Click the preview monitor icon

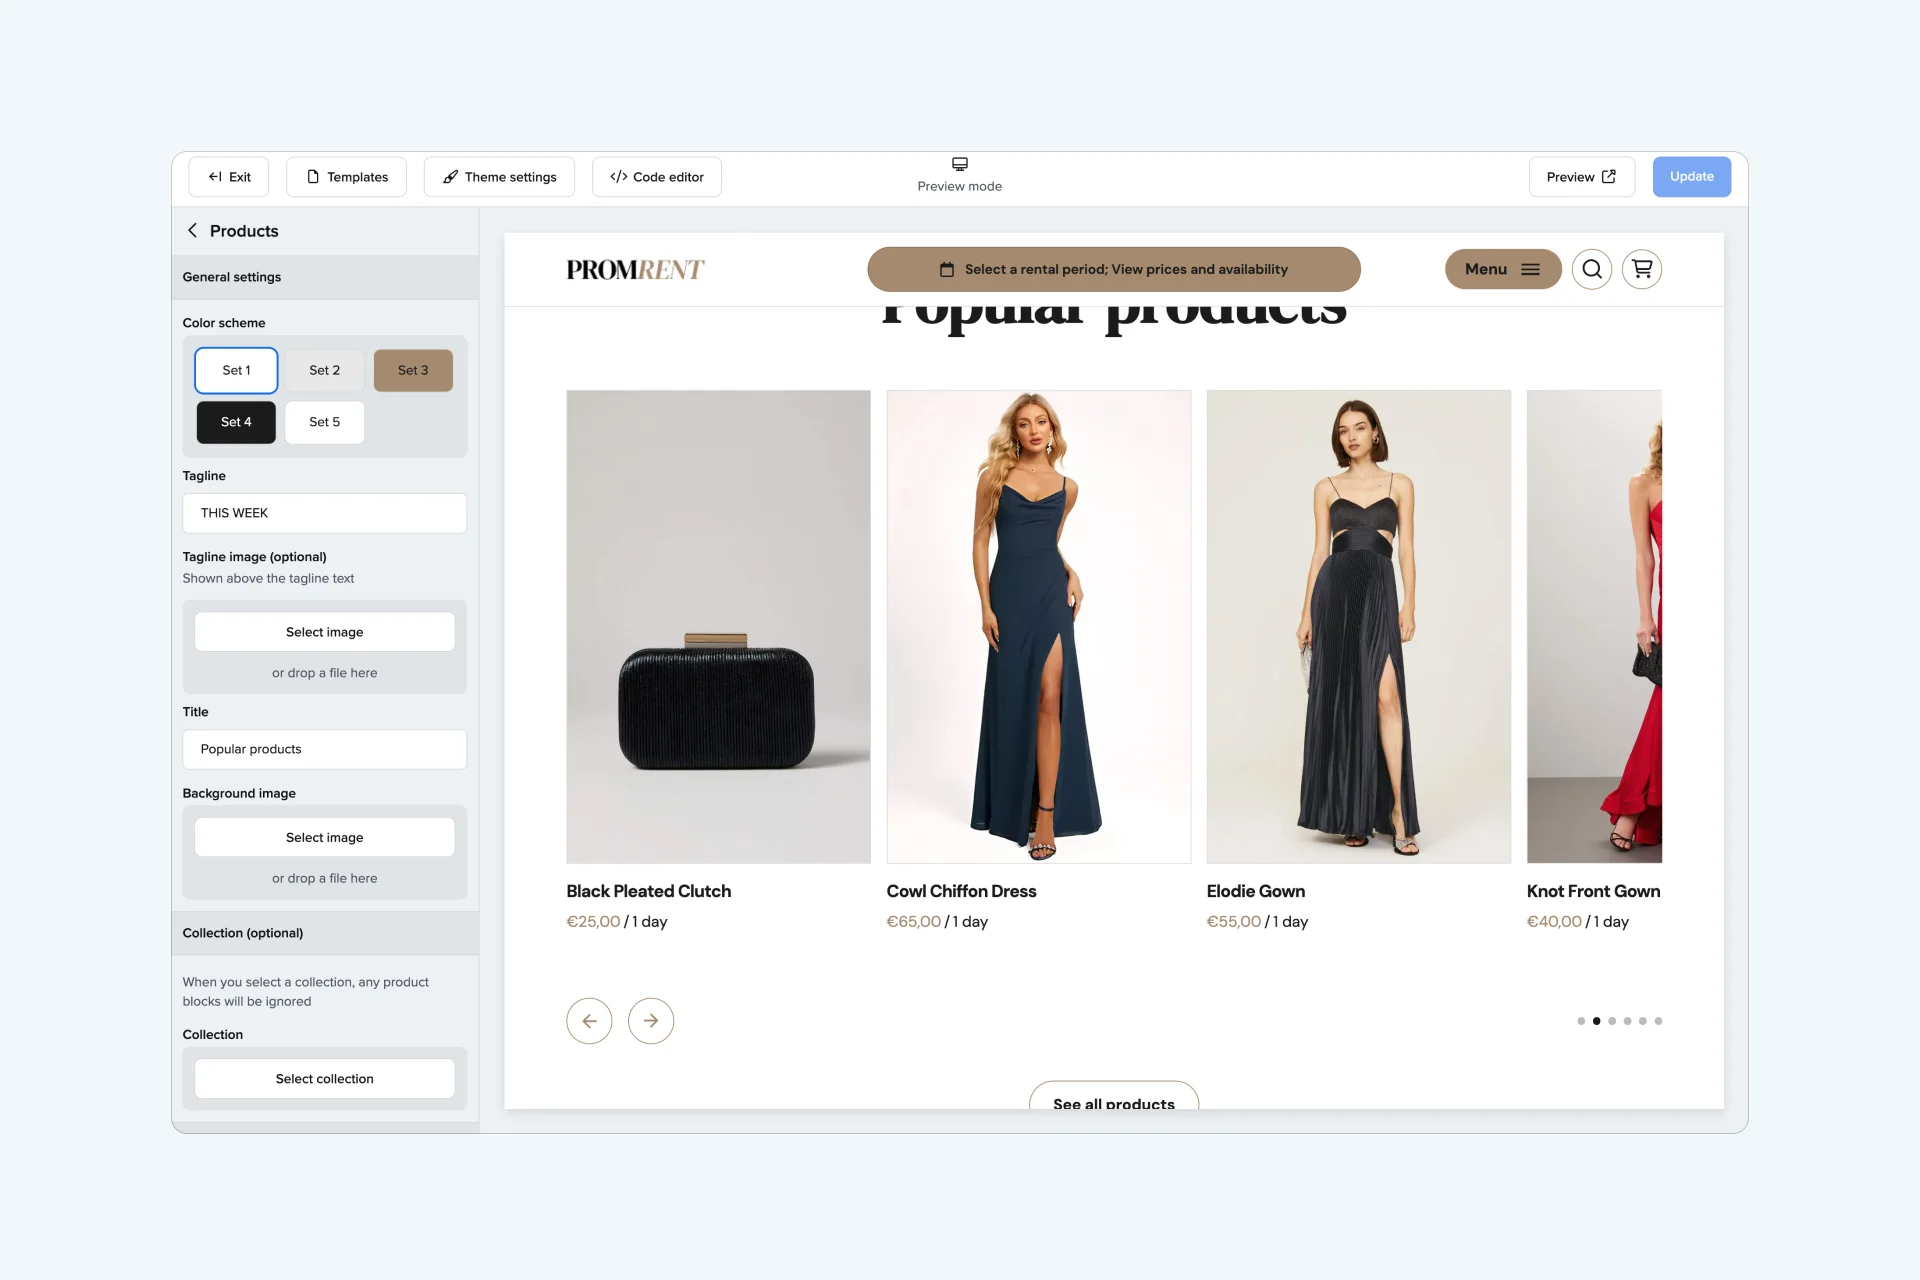pos(960,166)
